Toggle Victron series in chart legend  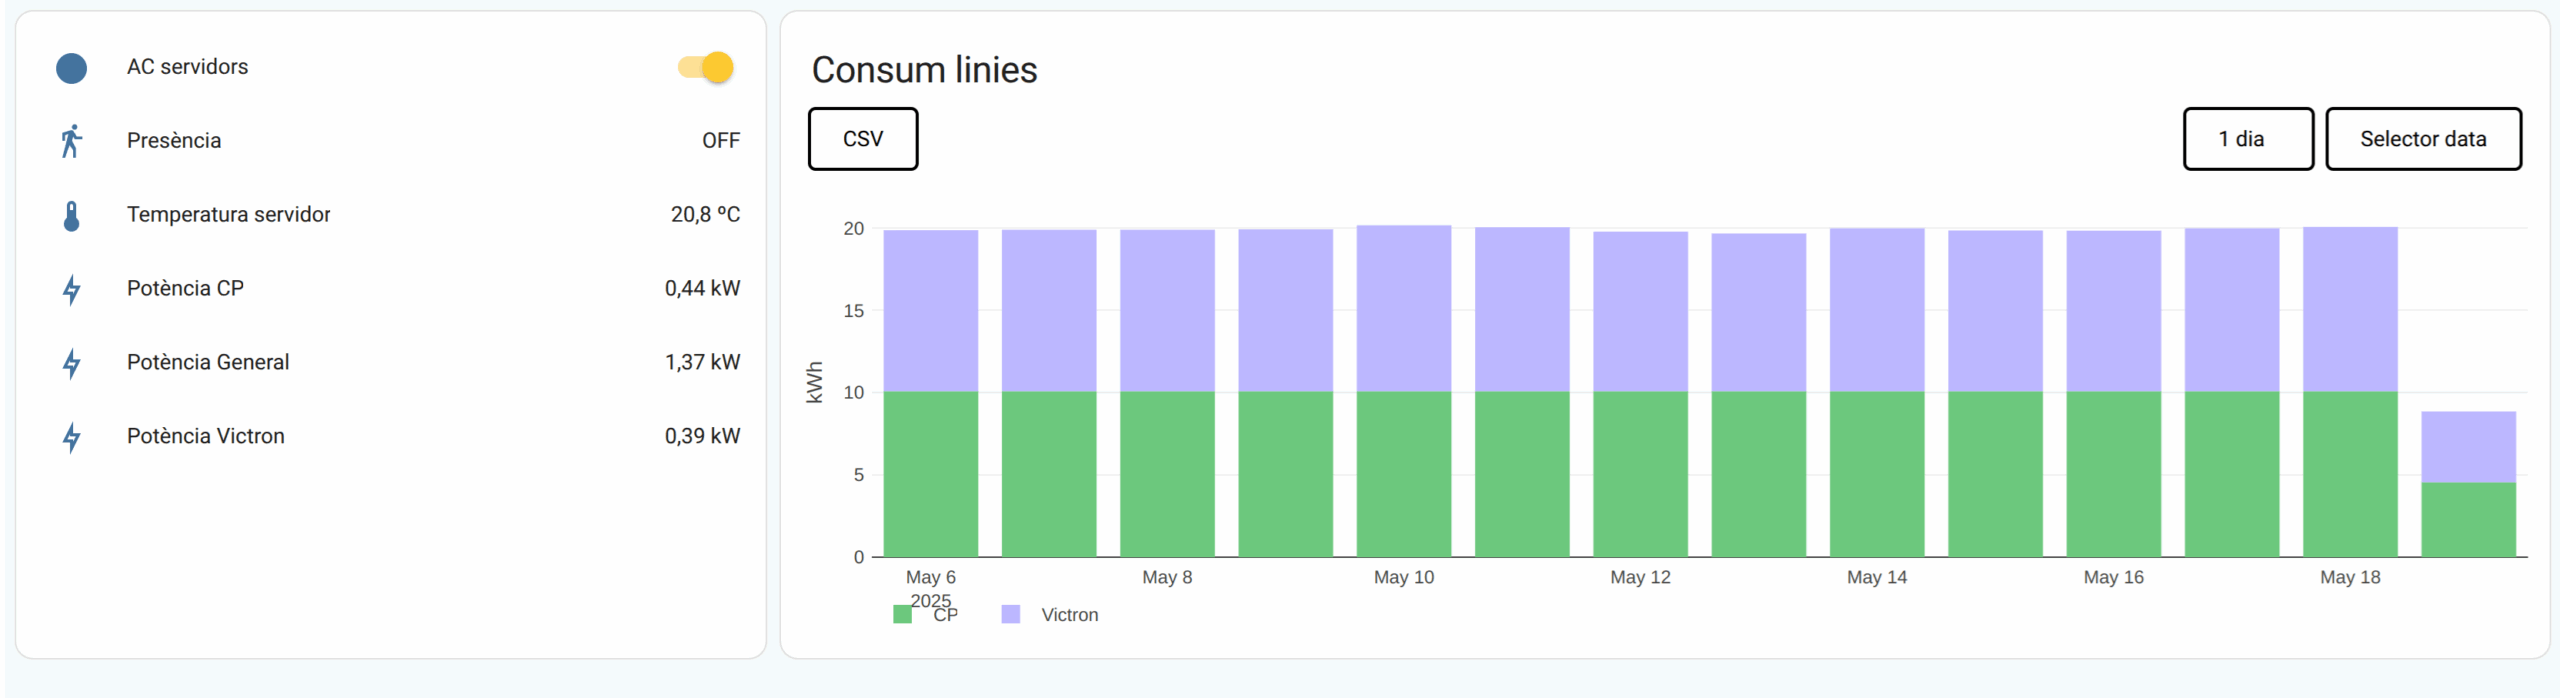point(1069,615)
